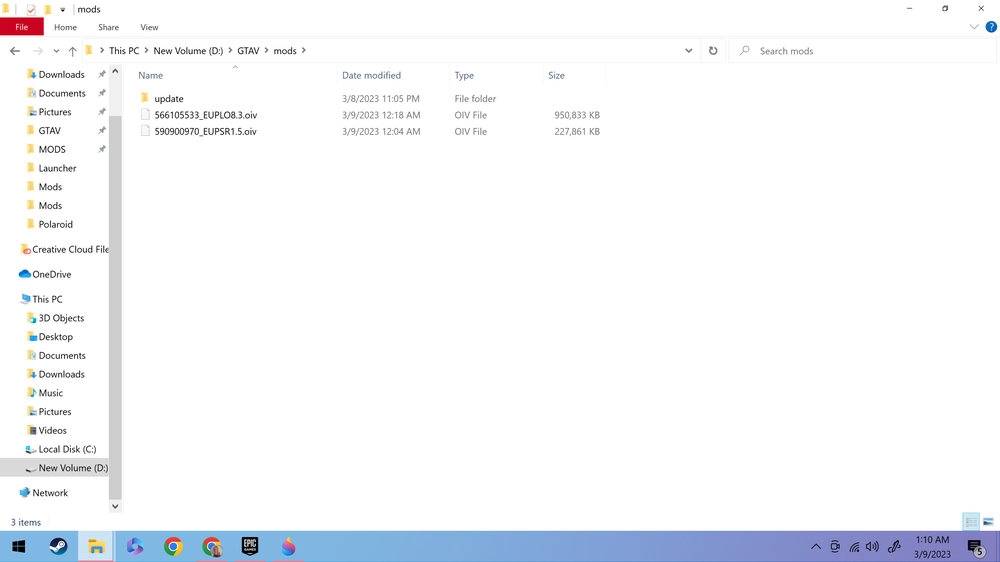
Task: Switch to large icons view layout
Action: (x=988, y=522)
